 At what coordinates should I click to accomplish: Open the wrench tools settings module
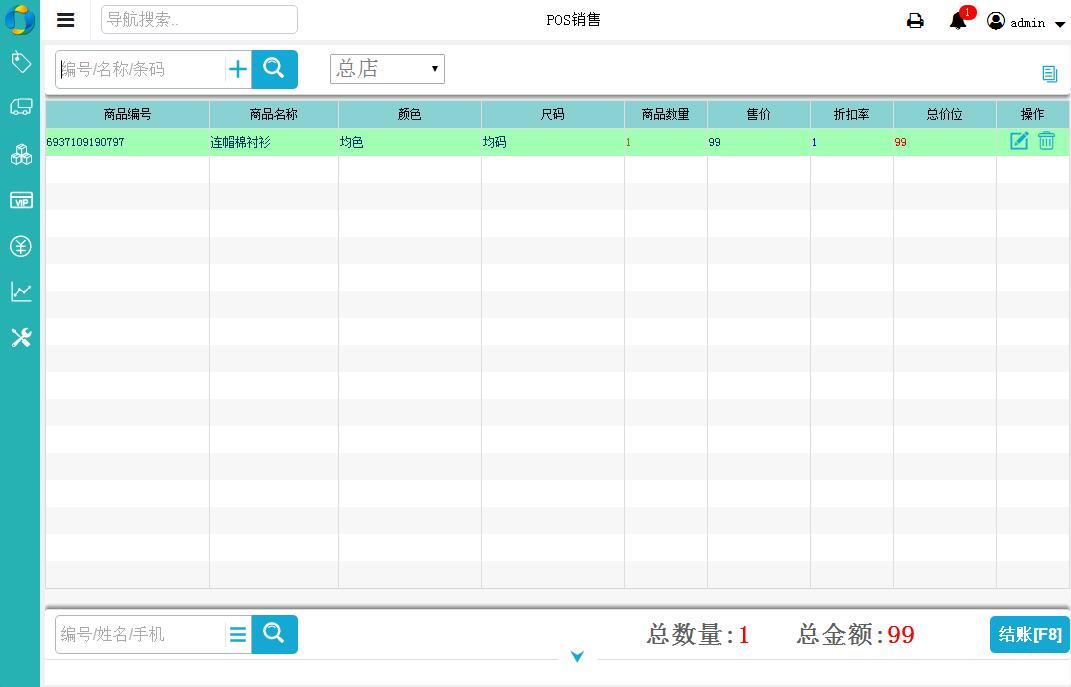coord(21,338)
